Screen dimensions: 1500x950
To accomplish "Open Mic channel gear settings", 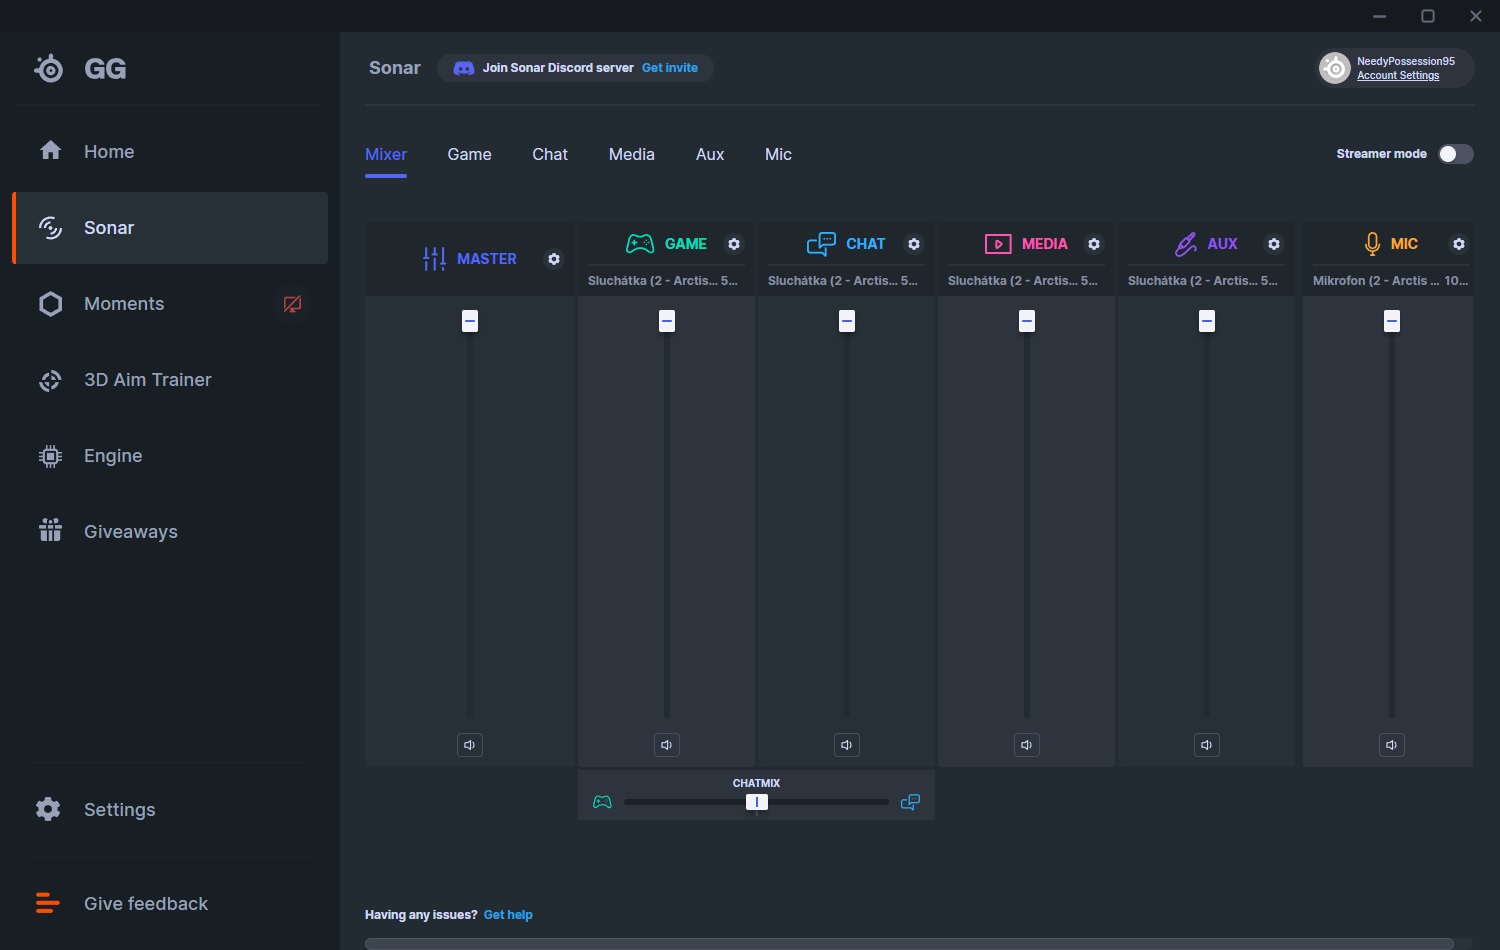I will tap(1459, 244).
